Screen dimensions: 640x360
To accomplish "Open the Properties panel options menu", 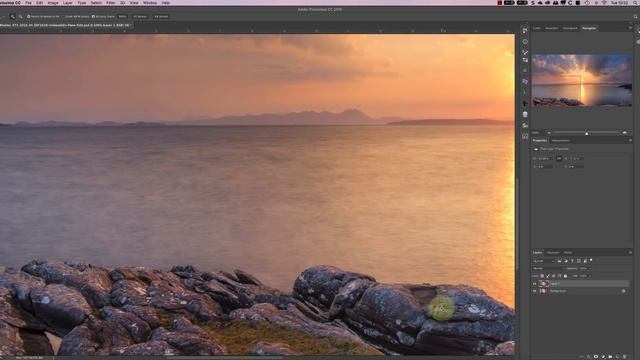I will [x=630, y=140].
